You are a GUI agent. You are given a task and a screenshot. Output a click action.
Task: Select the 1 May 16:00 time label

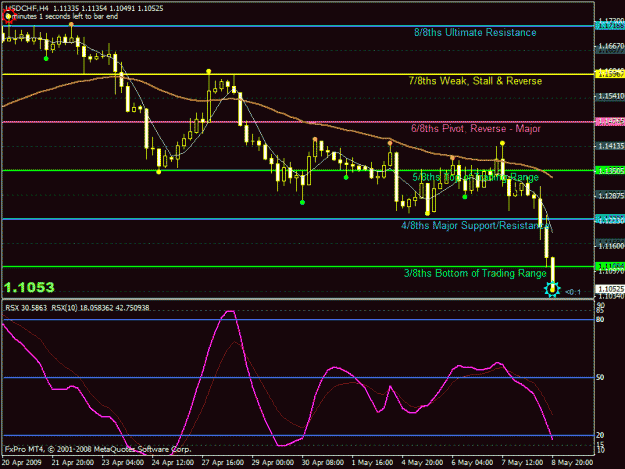(x=372, y=463)
